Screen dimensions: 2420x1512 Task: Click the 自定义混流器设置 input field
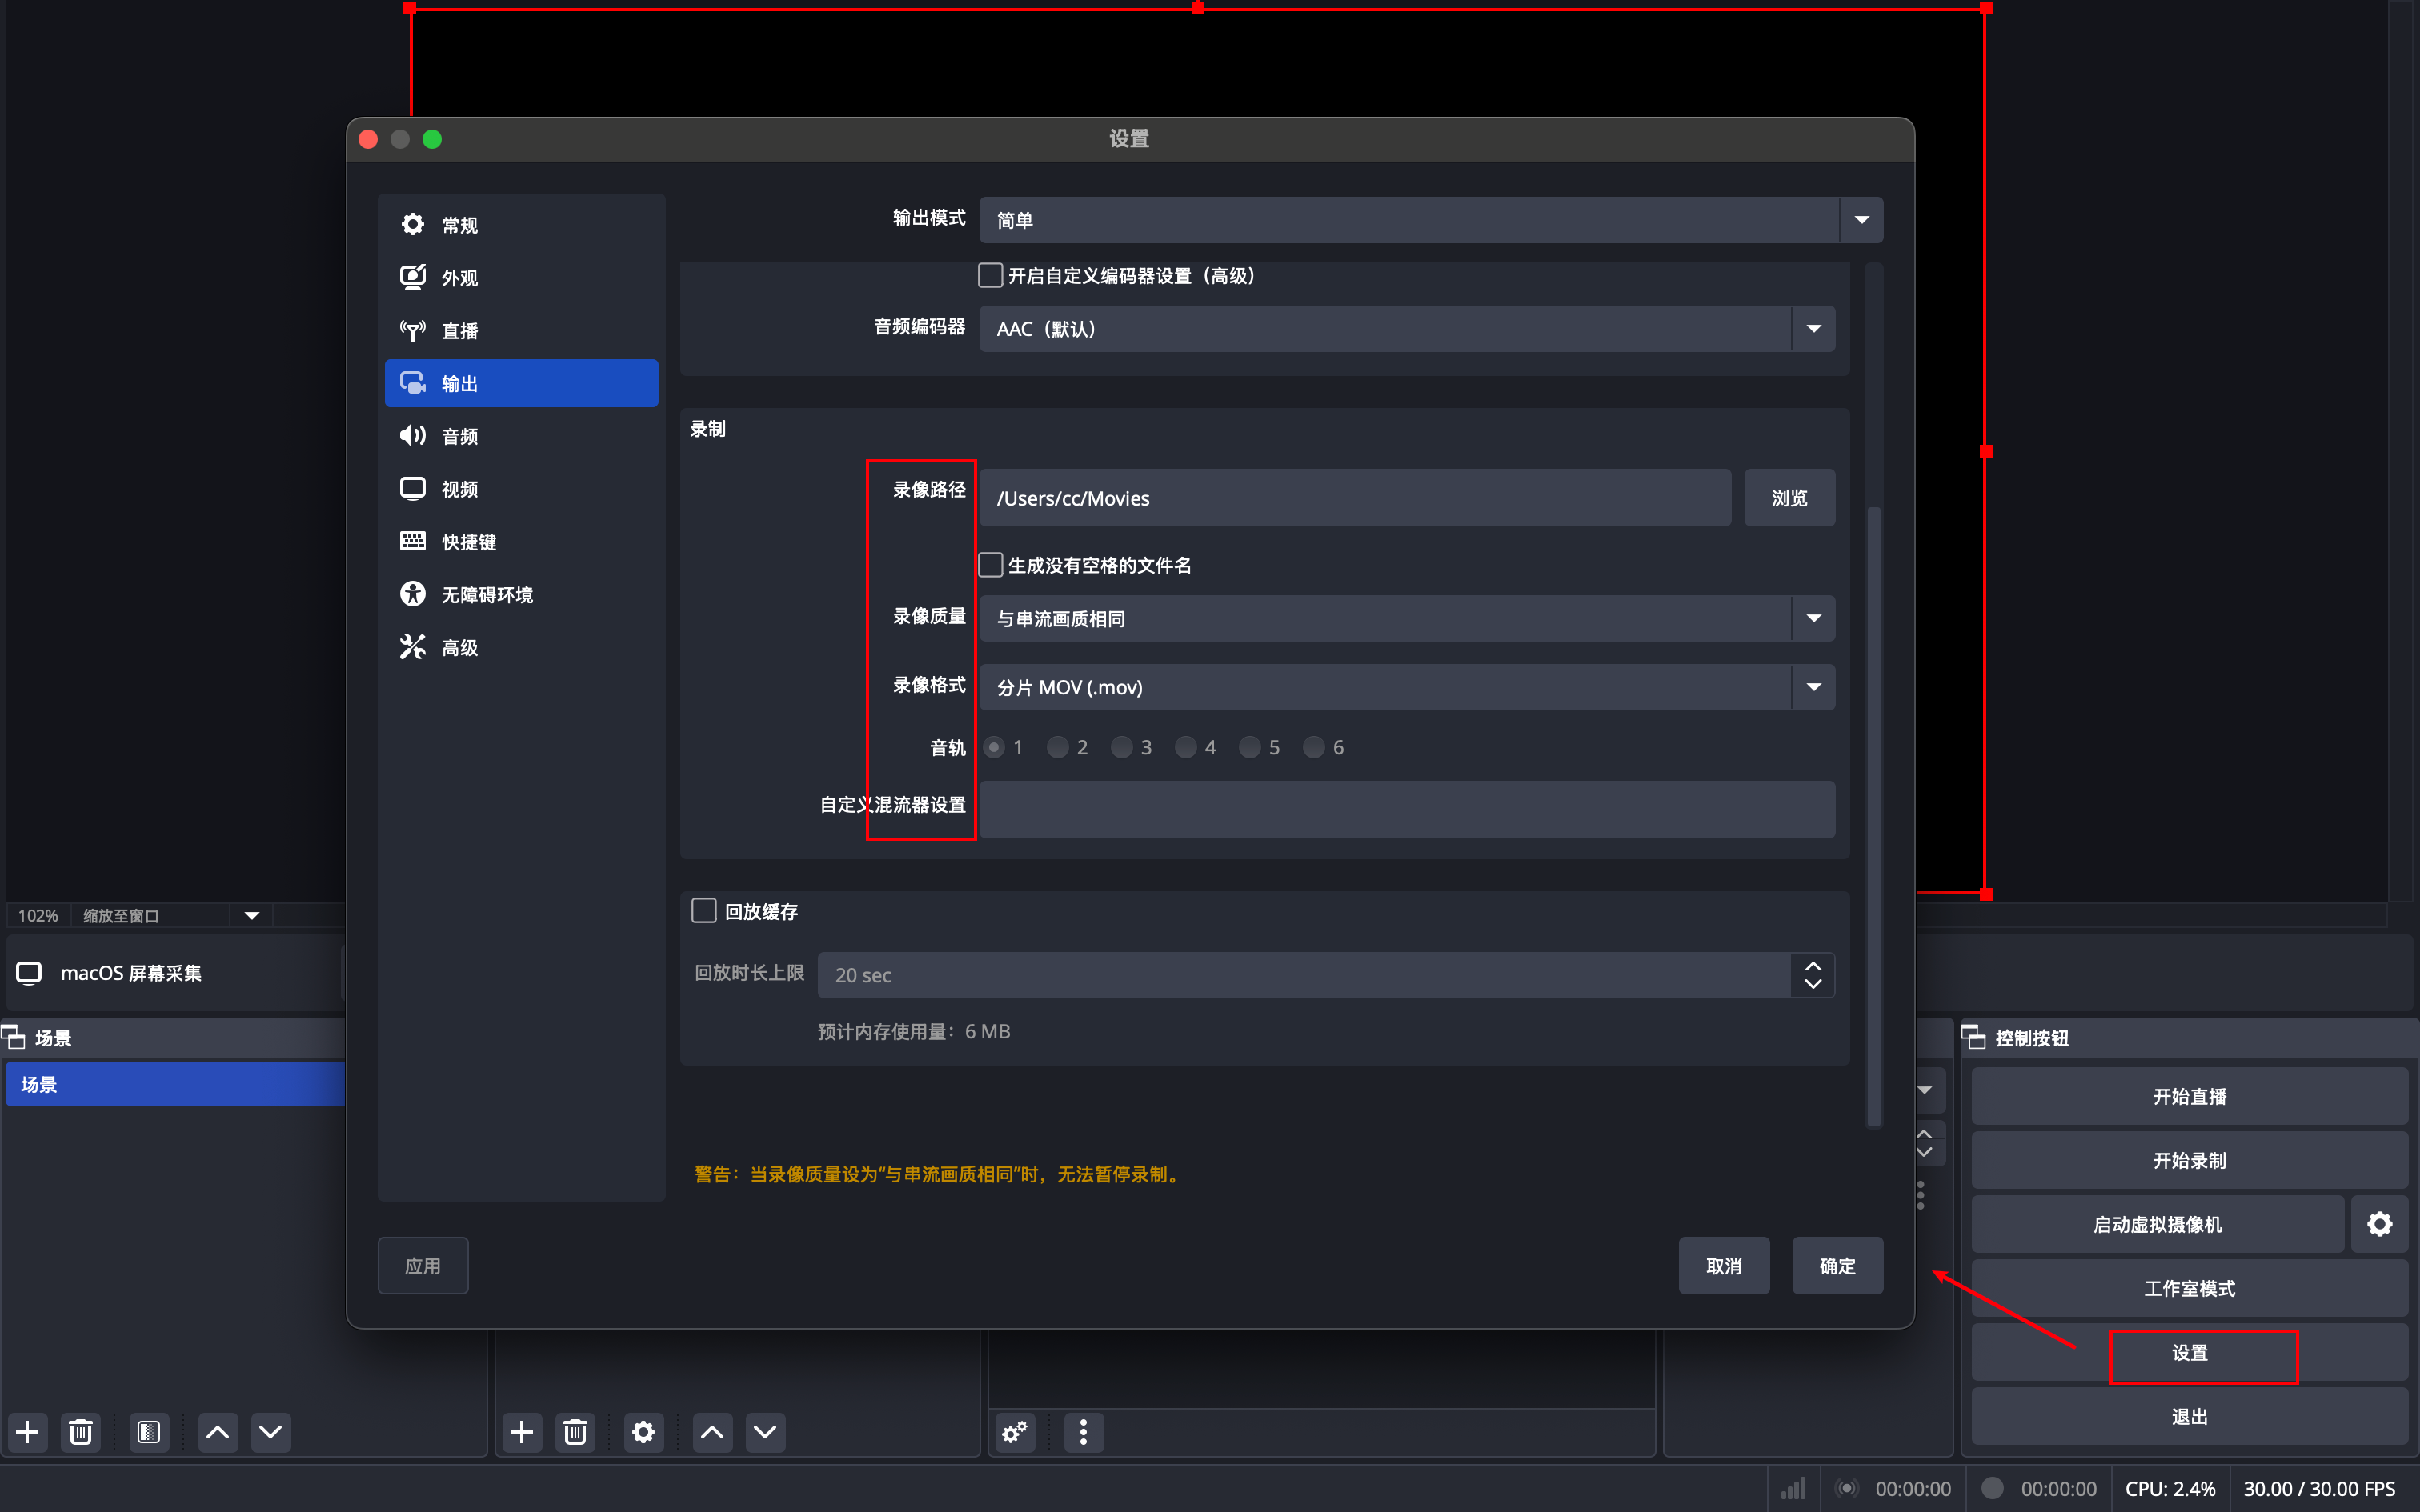pos(1406,809)
